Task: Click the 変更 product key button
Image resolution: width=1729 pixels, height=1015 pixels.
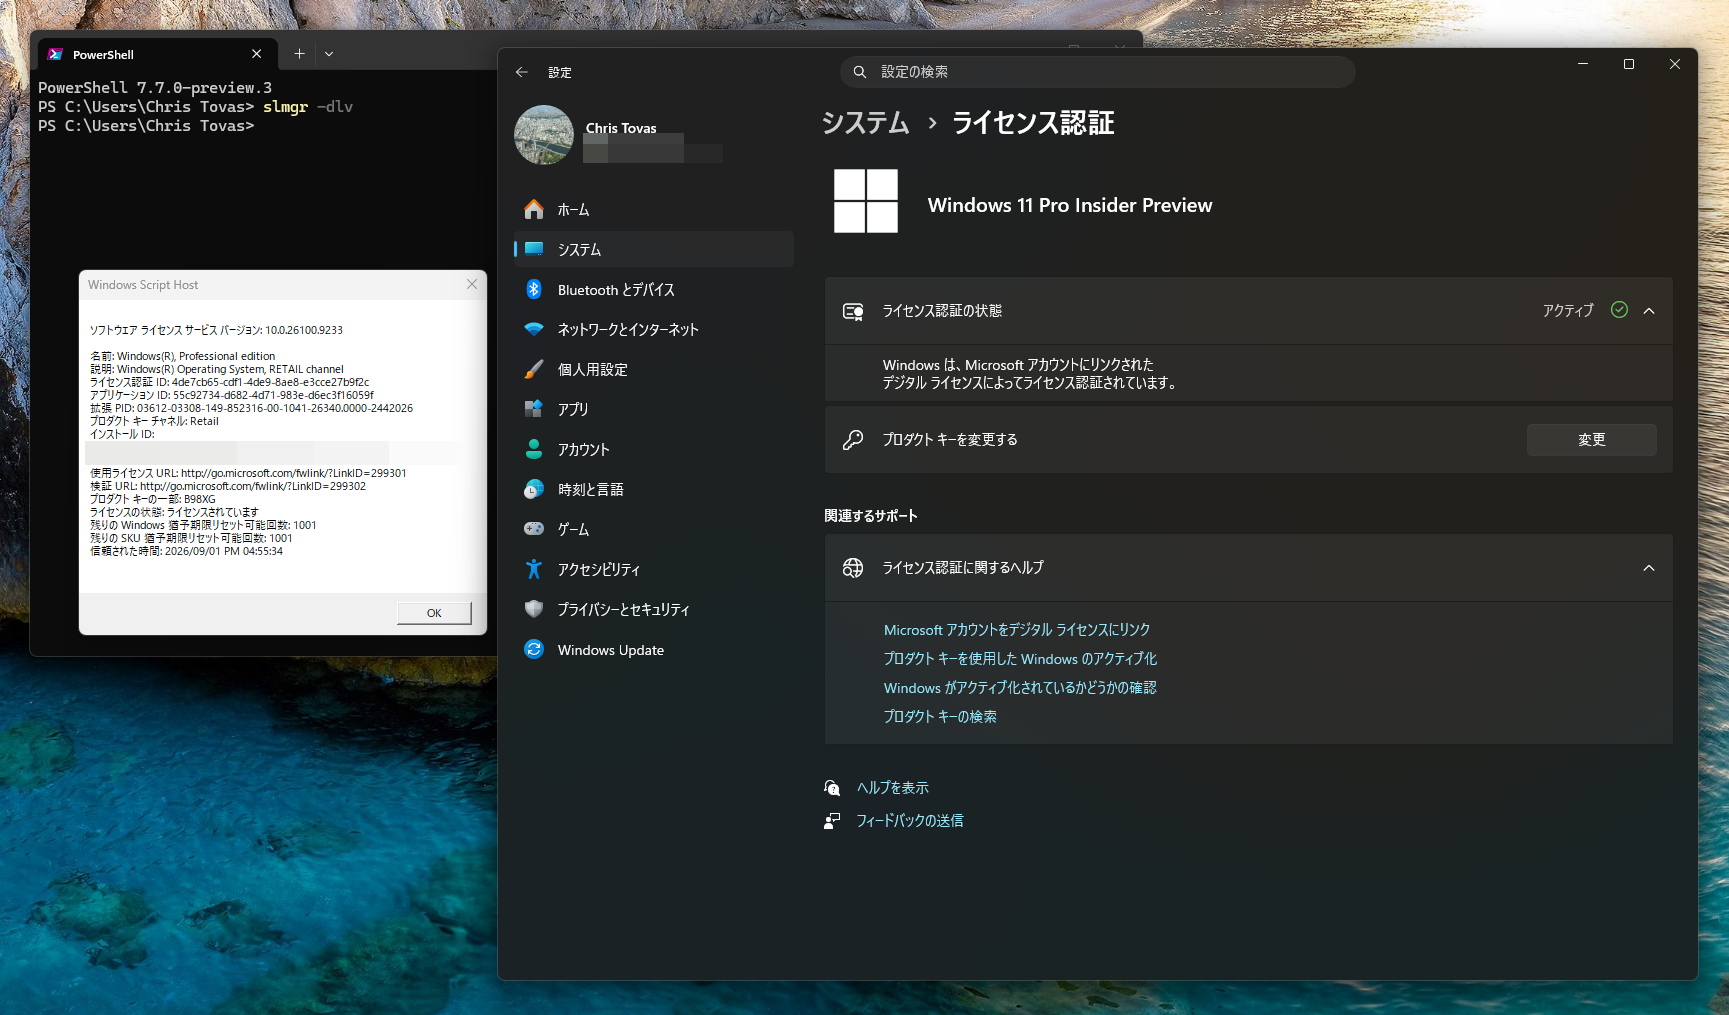Action: pos(1591,440)
